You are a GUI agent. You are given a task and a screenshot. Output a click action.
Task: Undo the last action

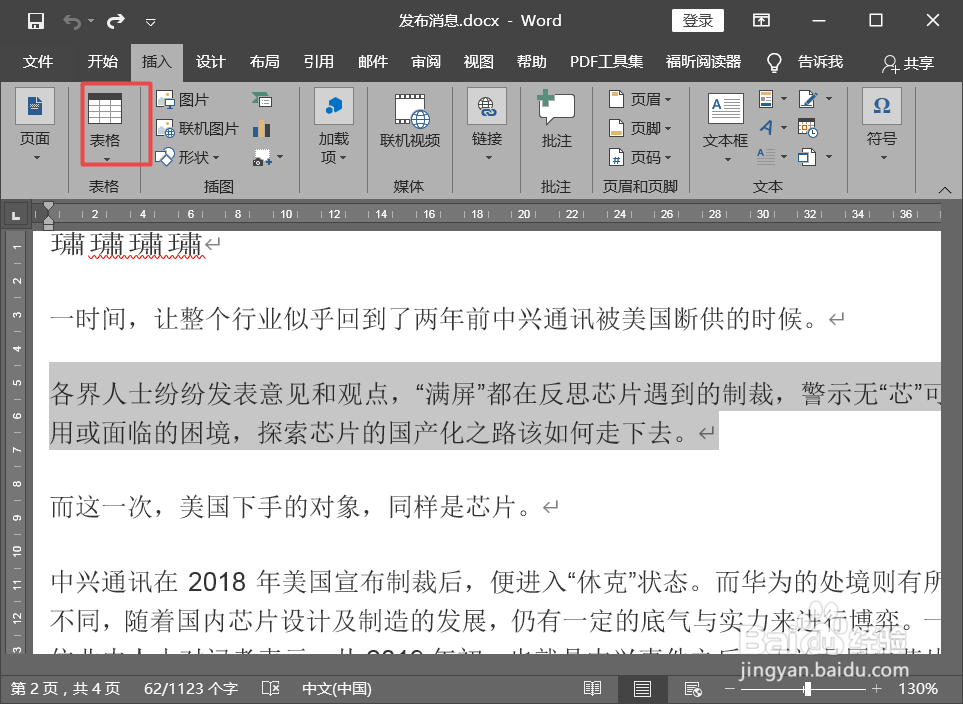pos(72,22)
